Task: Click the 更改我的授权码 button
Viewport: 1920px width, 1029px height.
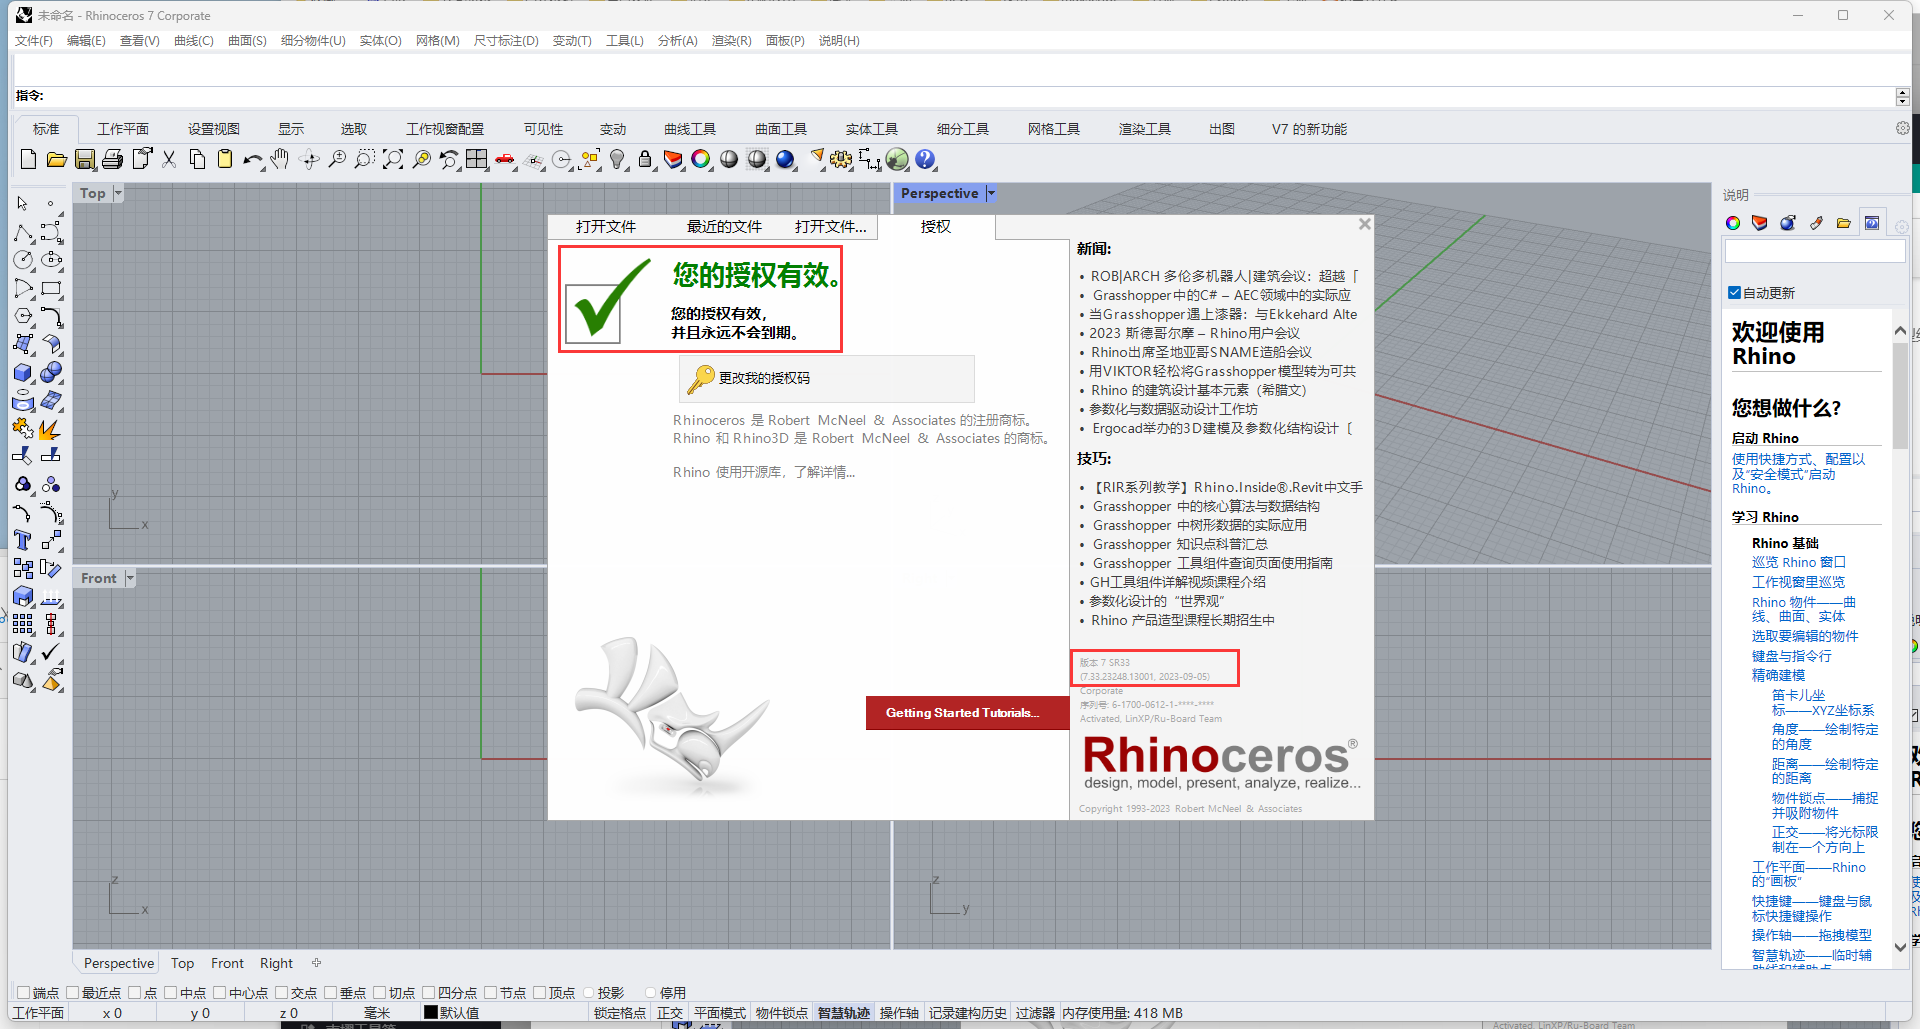Action: (x=827, y=378)
